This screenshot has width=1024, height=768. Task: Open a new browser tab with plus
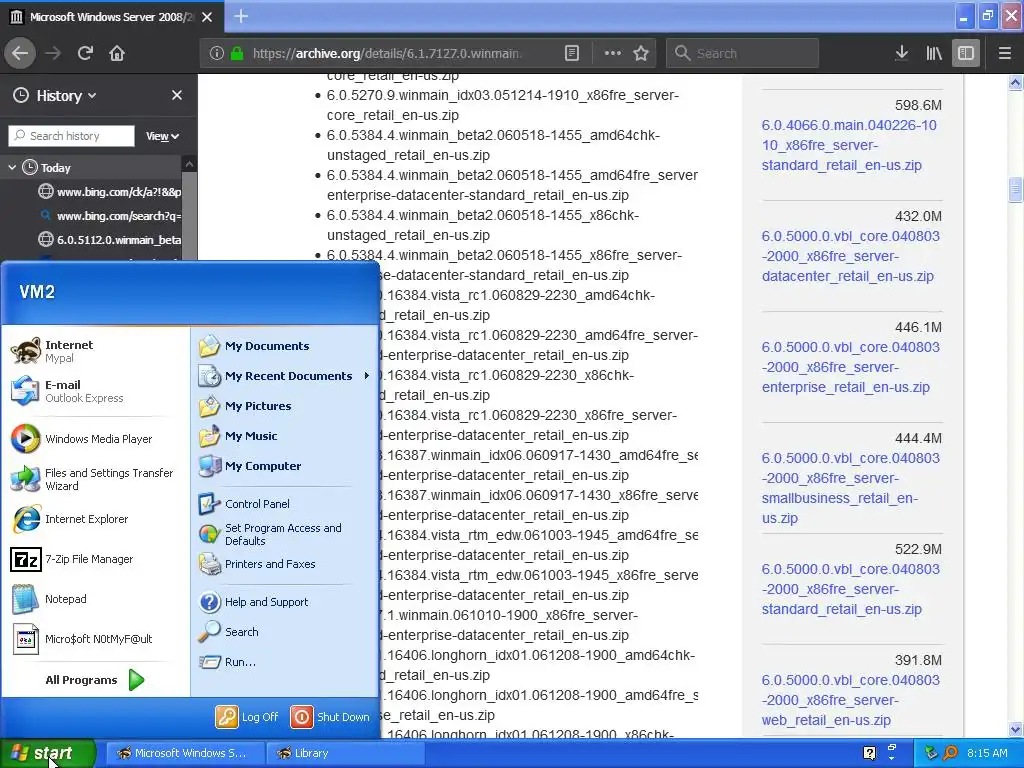pyautogui.click(x=241, y=16)
